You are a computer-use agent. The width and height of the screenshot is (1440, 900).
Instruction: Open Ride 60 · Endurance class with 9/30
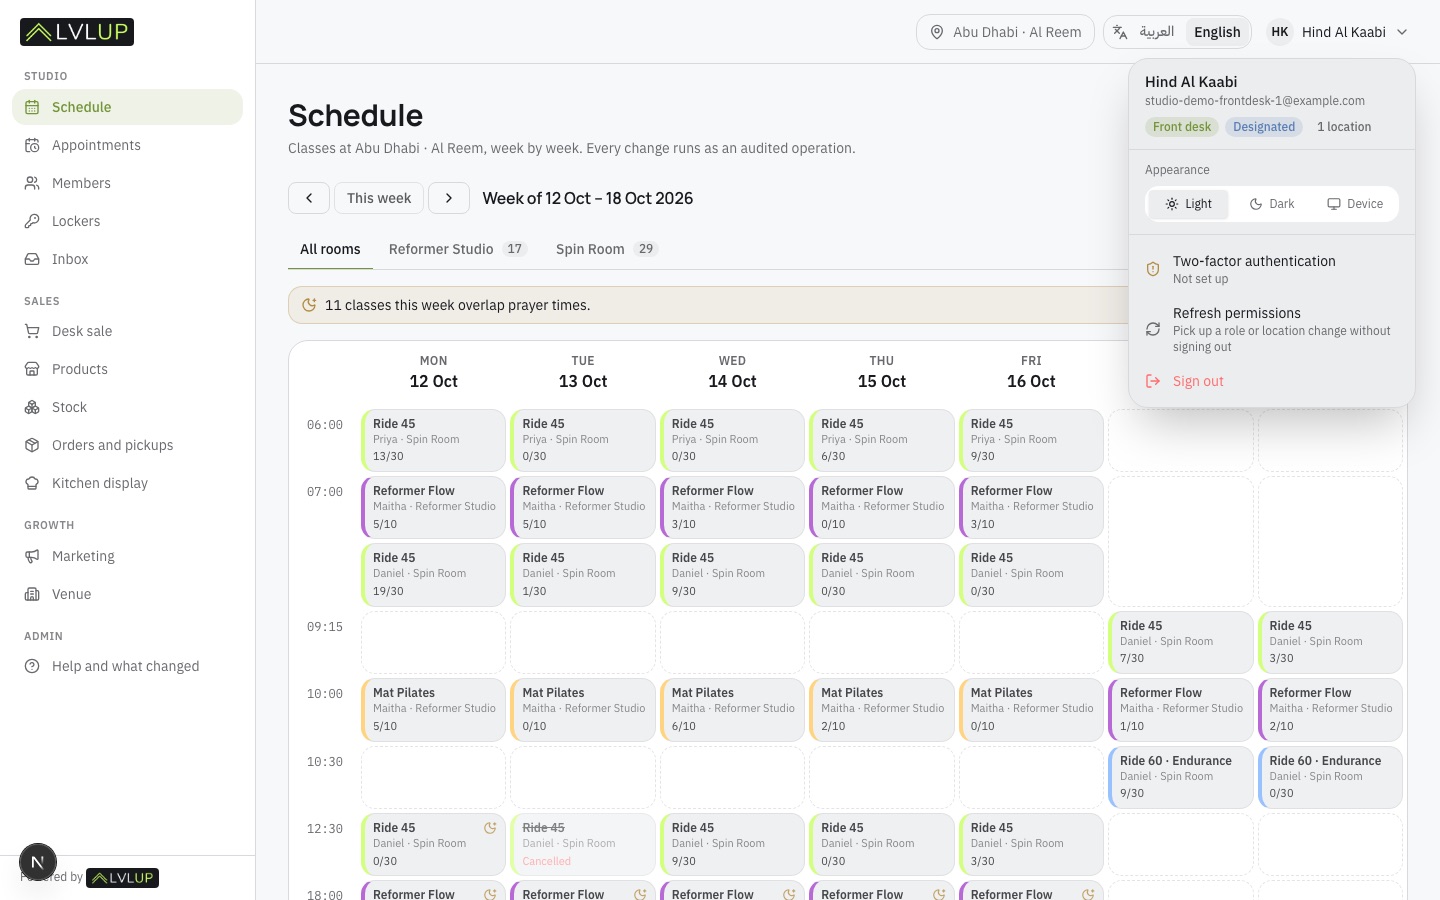[x=1180, y=777]
